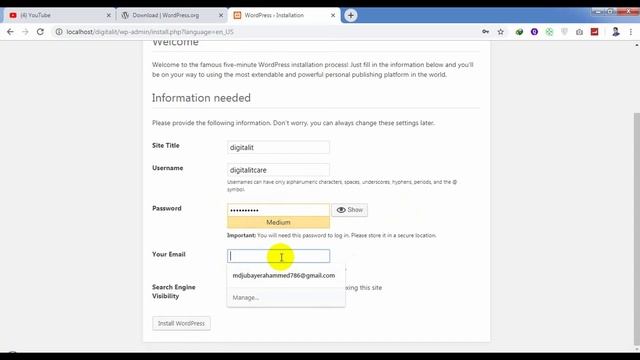The height and width of the screenshot is (360, 640).
Task: Select the WordPress Installation tab
Action: tap(284, 15)
